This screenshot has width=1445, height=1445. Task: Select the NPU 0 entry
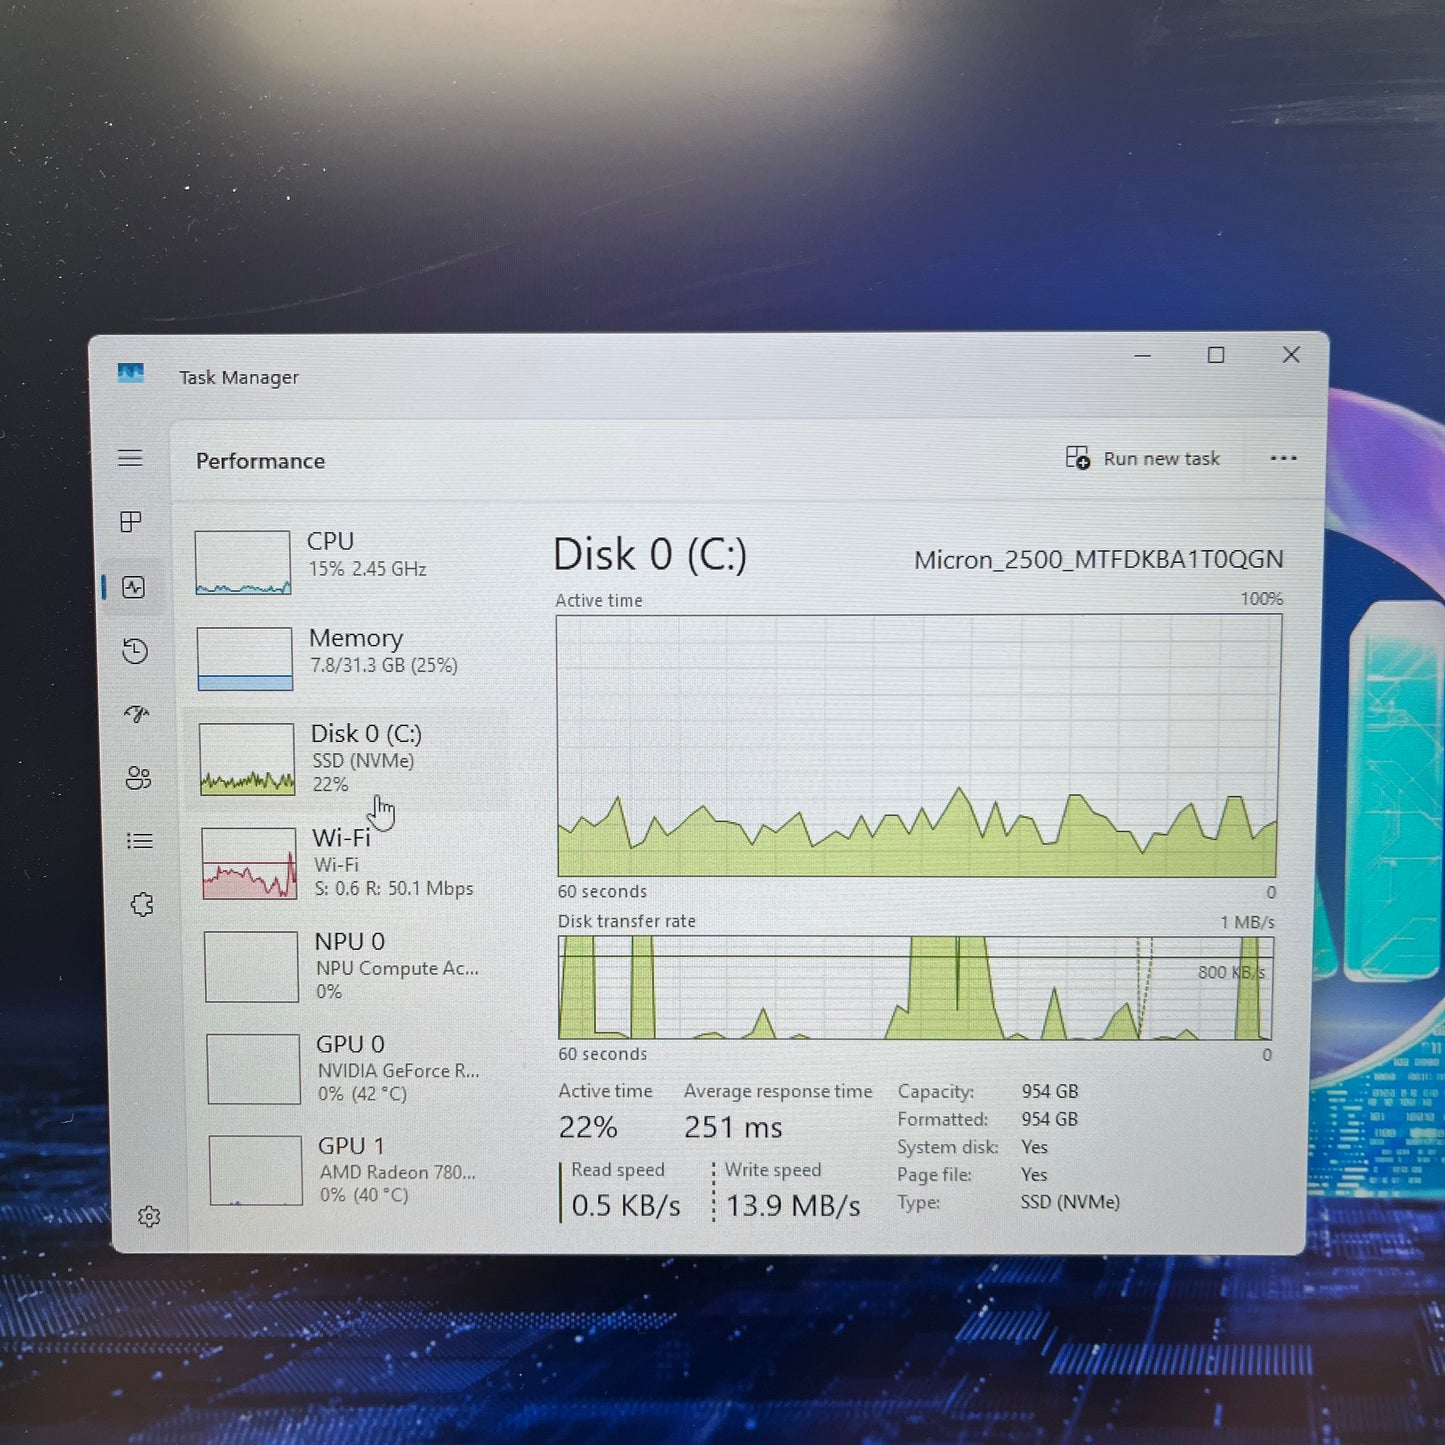point(351,966)
